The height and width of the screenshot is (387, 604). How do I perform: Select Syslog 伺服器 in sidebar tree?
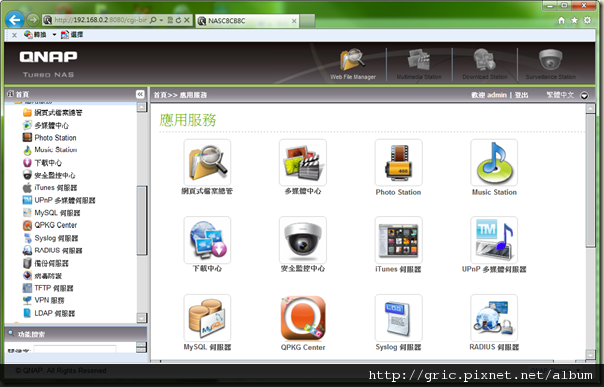[50, 238]
